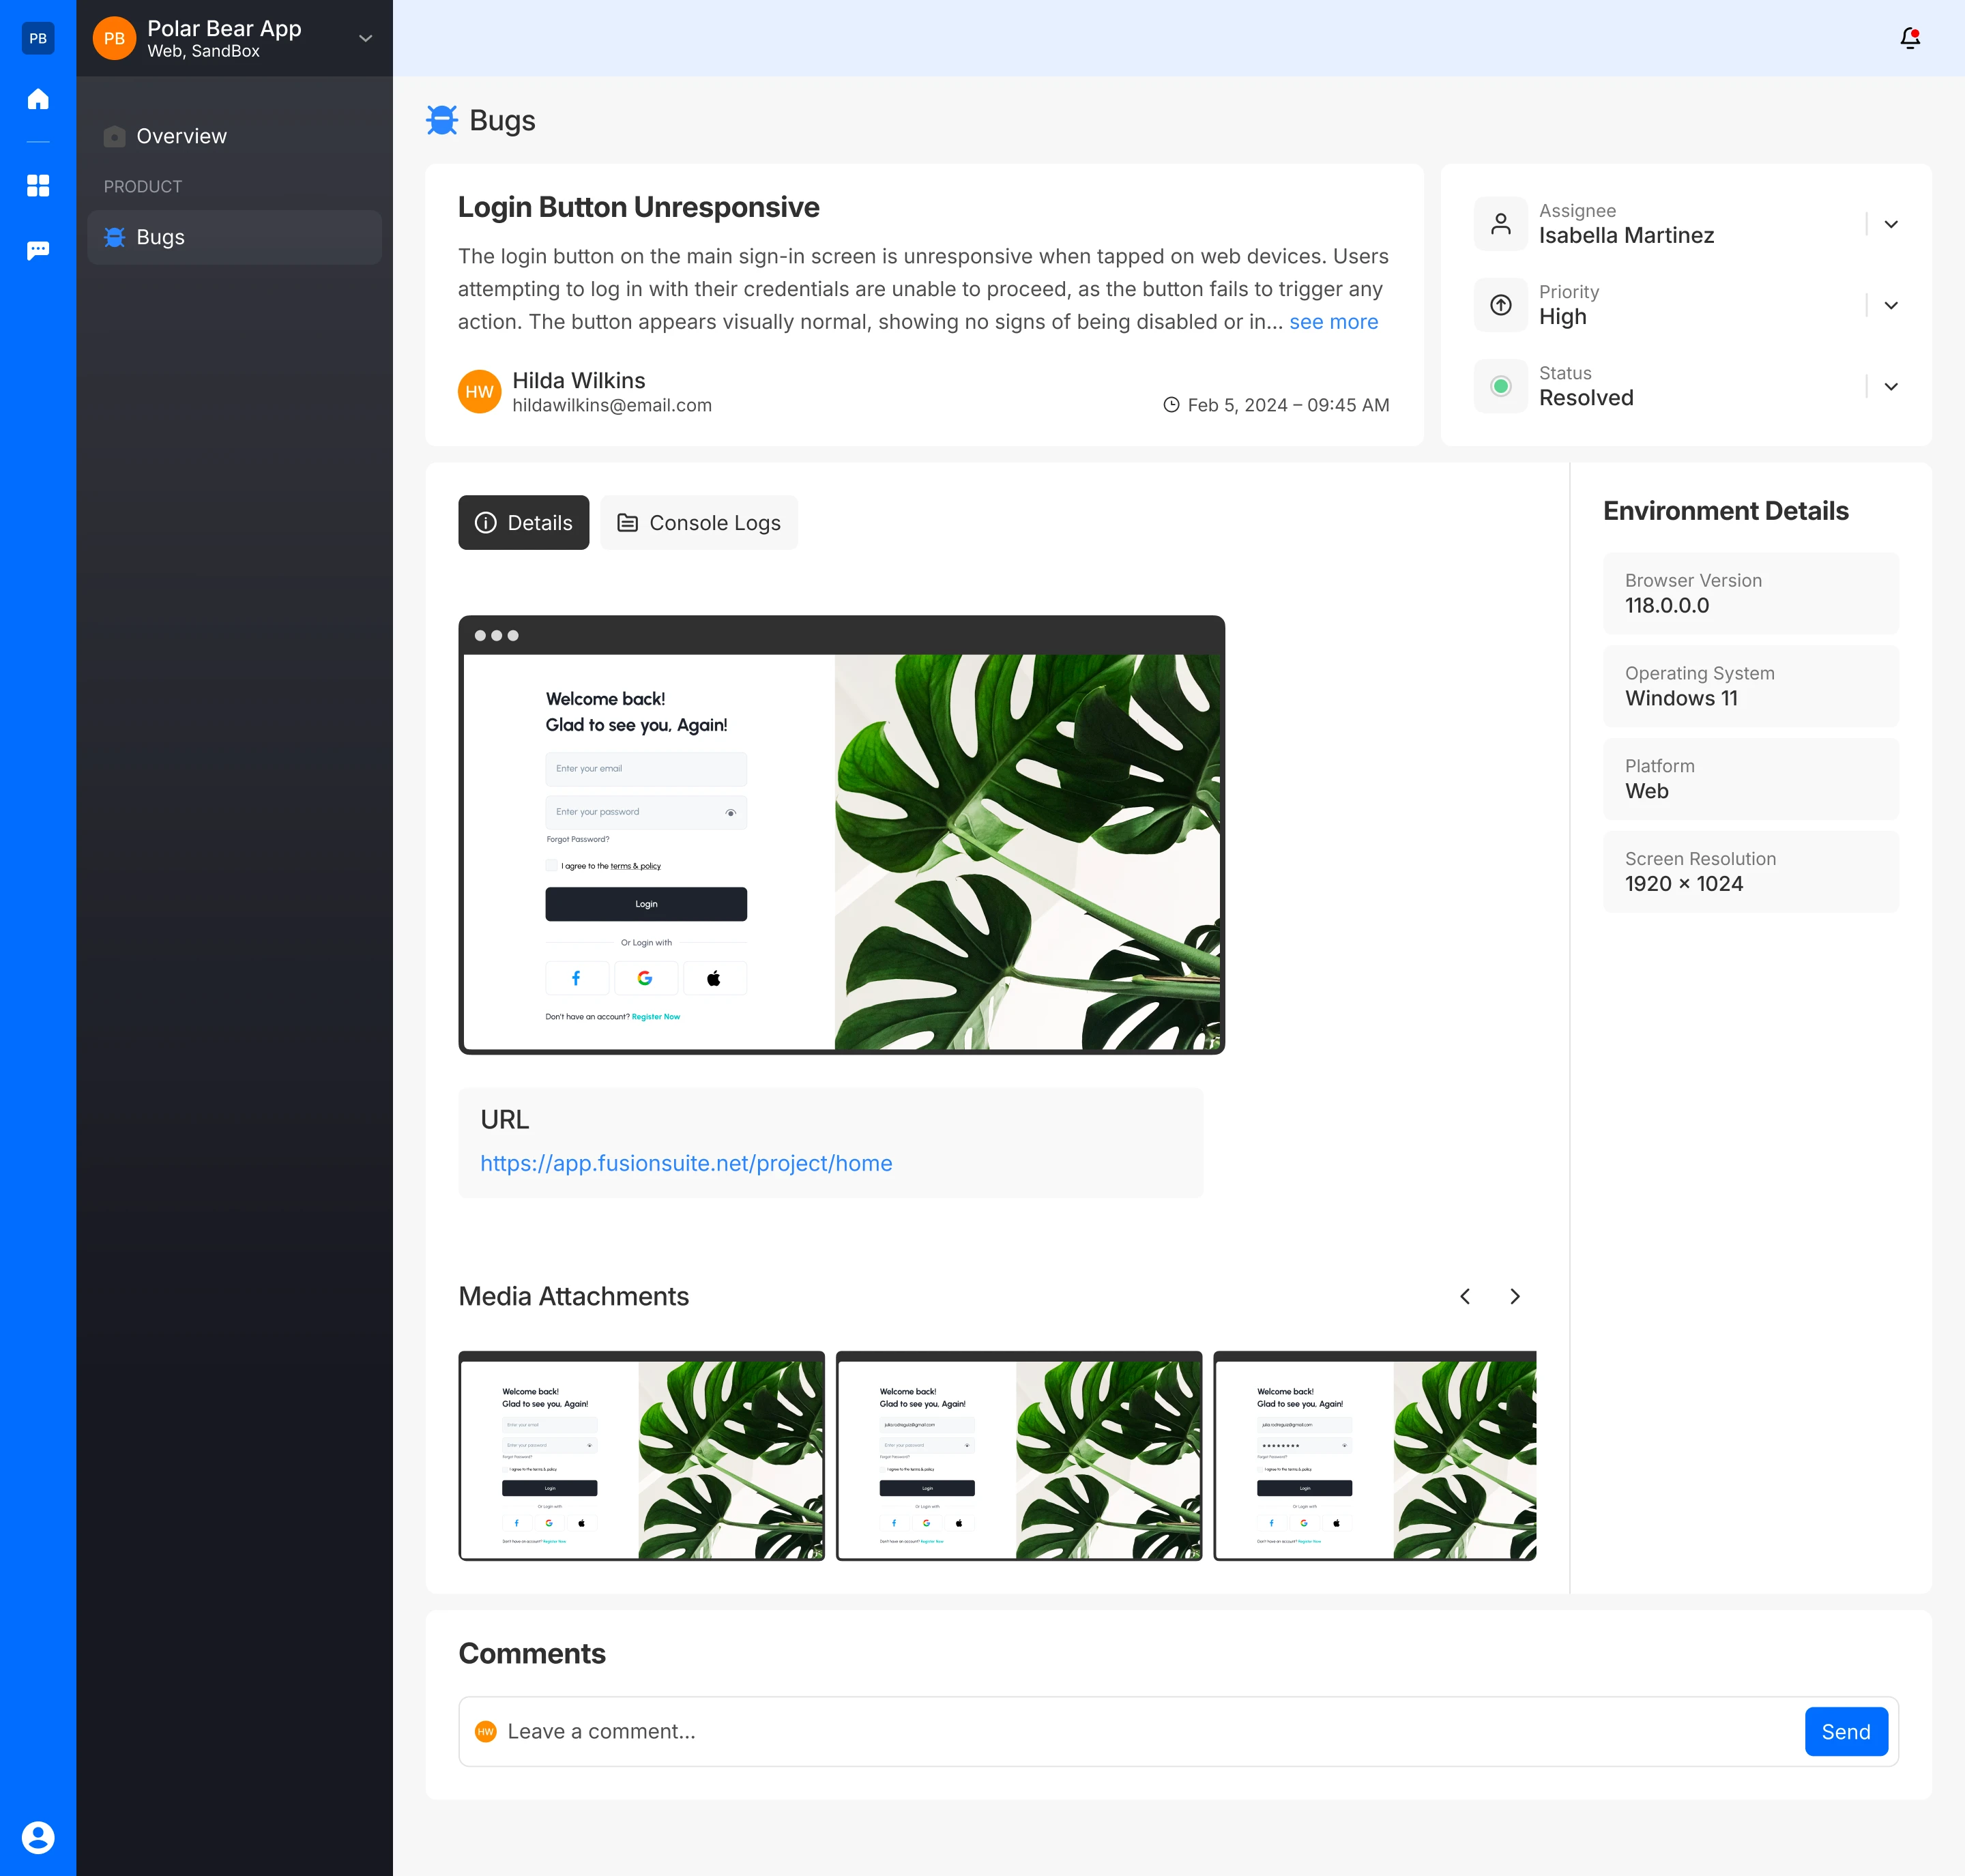Click the email field in main screenshot
The width and height of the screenshot is (1965, 1876).
pos(646,769)
